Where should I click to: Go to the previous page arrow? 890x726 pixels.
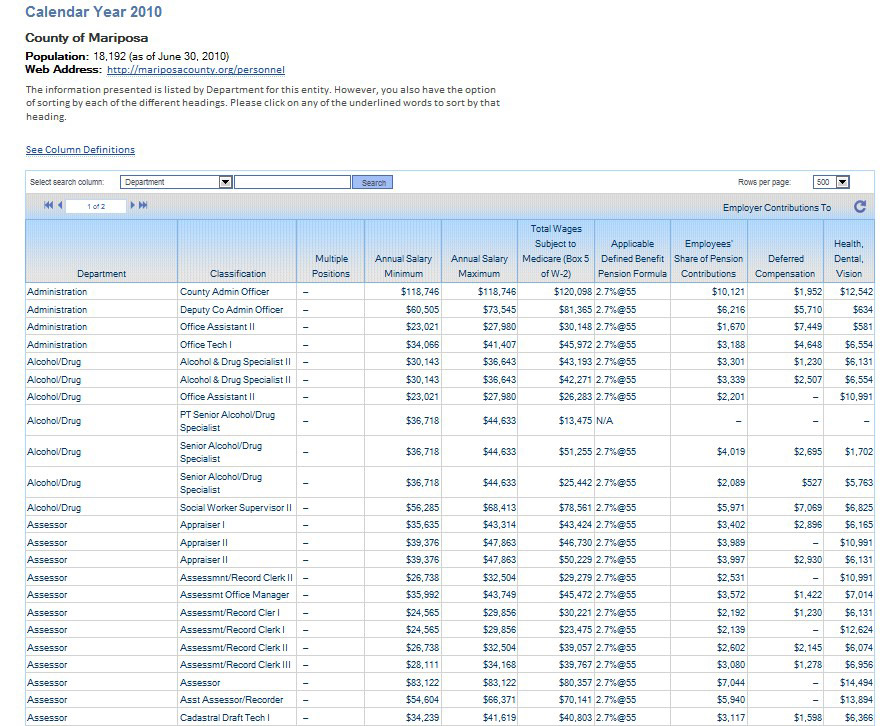click(x=60, y=205)
